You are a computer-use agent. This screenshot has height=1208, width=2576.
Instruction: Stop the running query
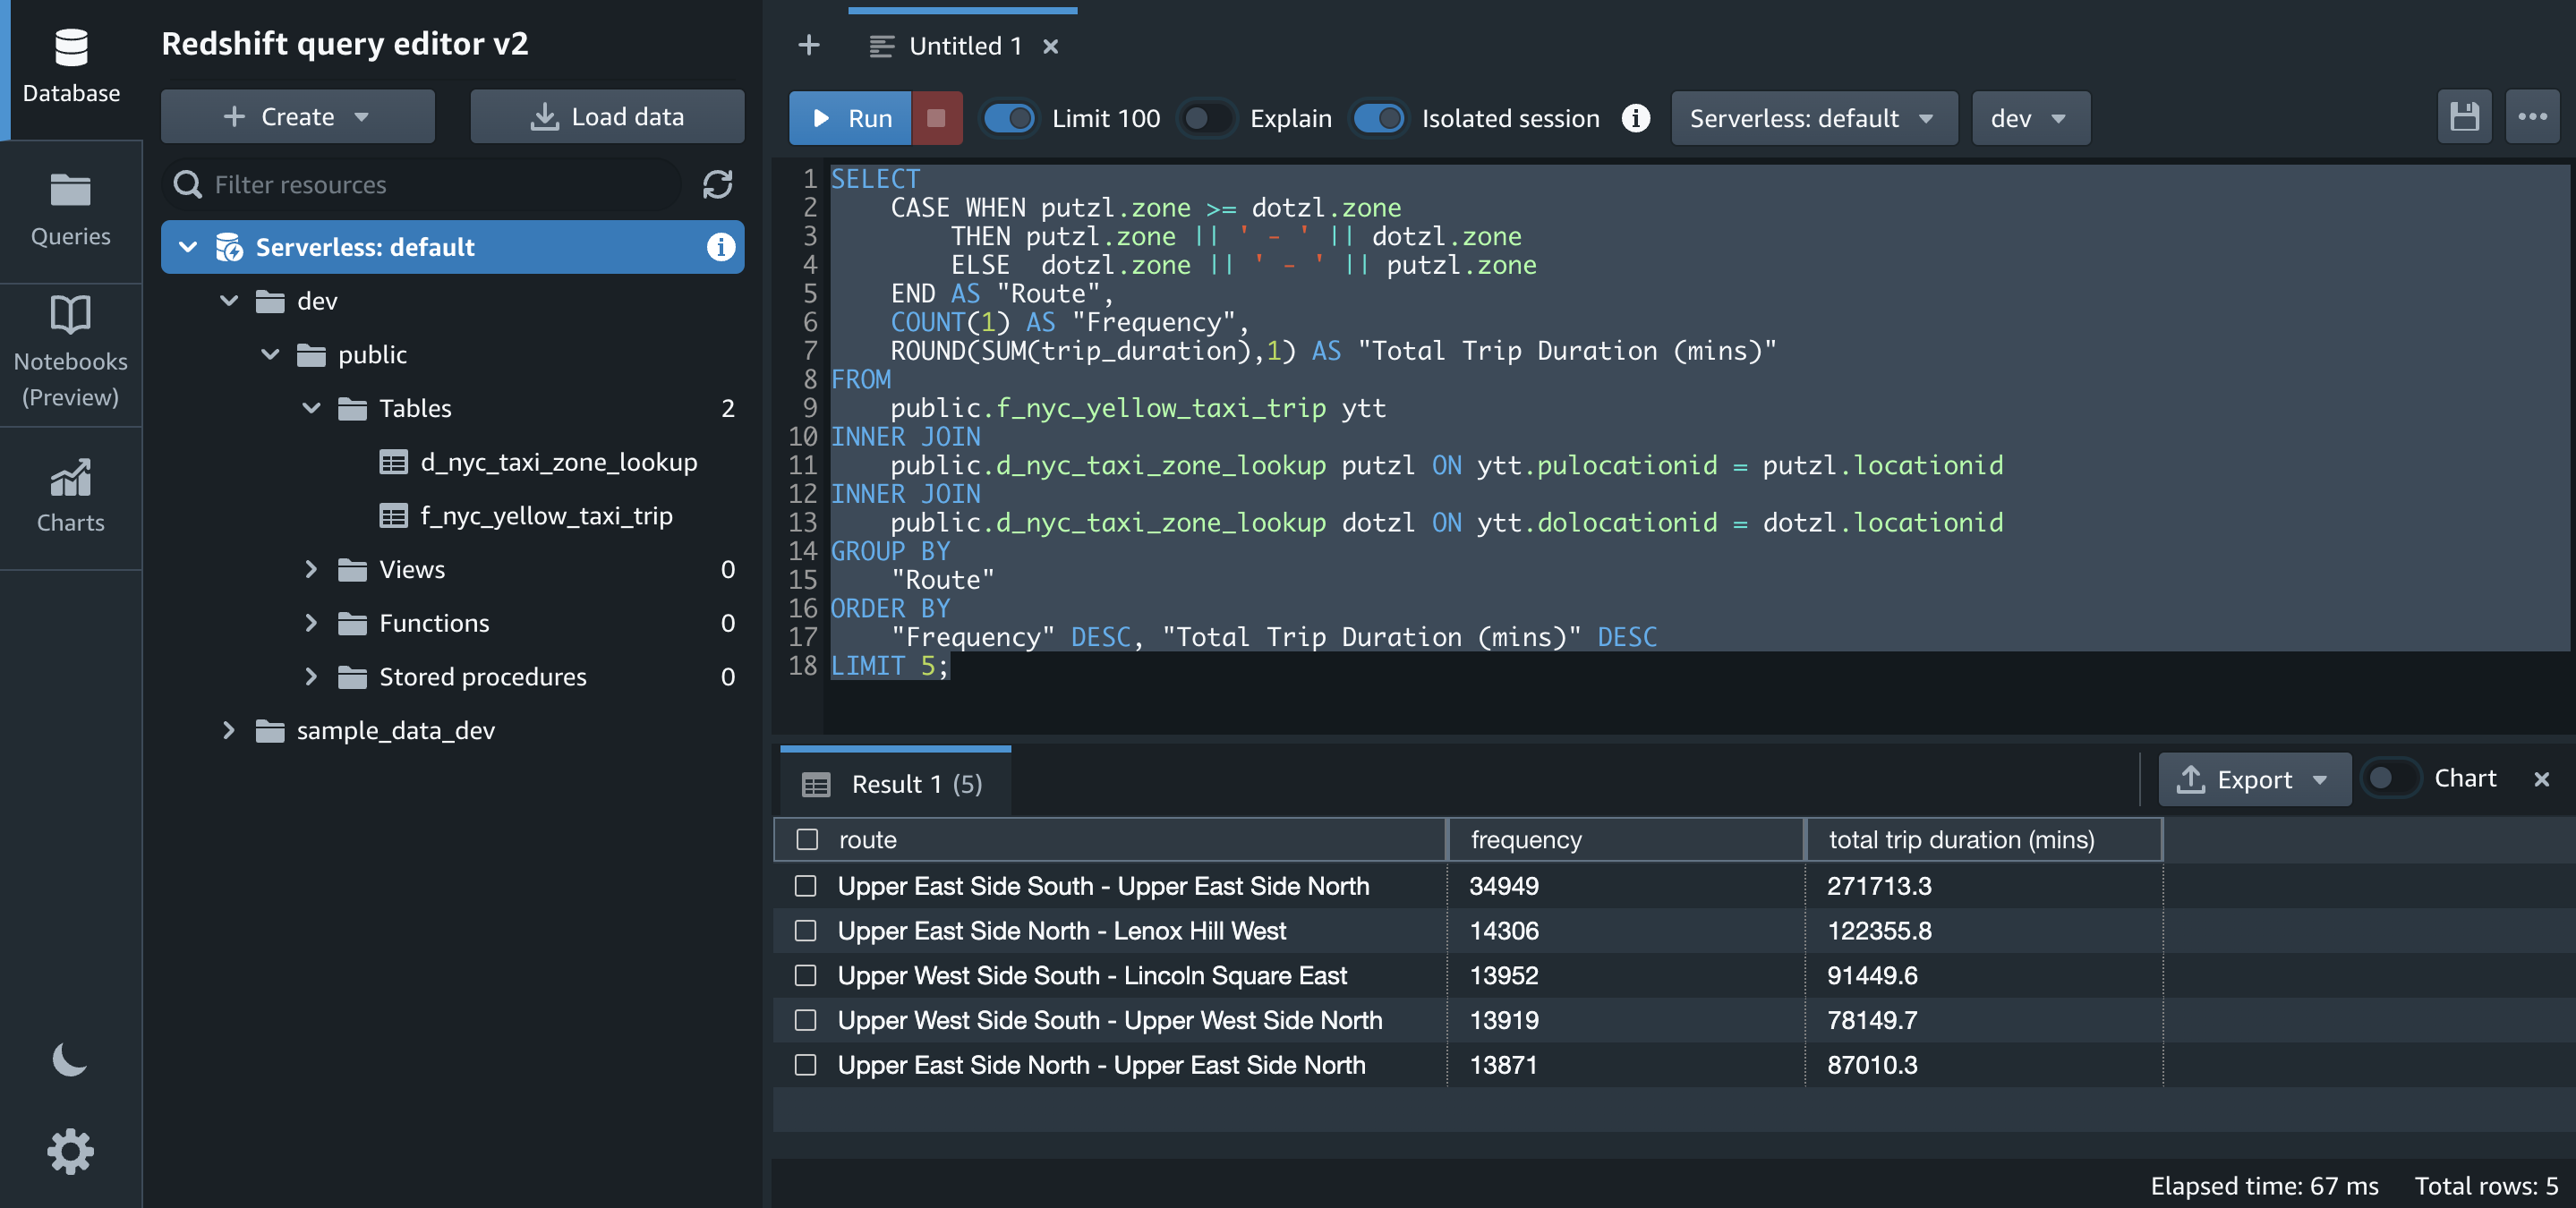click(x=936, y=118)
